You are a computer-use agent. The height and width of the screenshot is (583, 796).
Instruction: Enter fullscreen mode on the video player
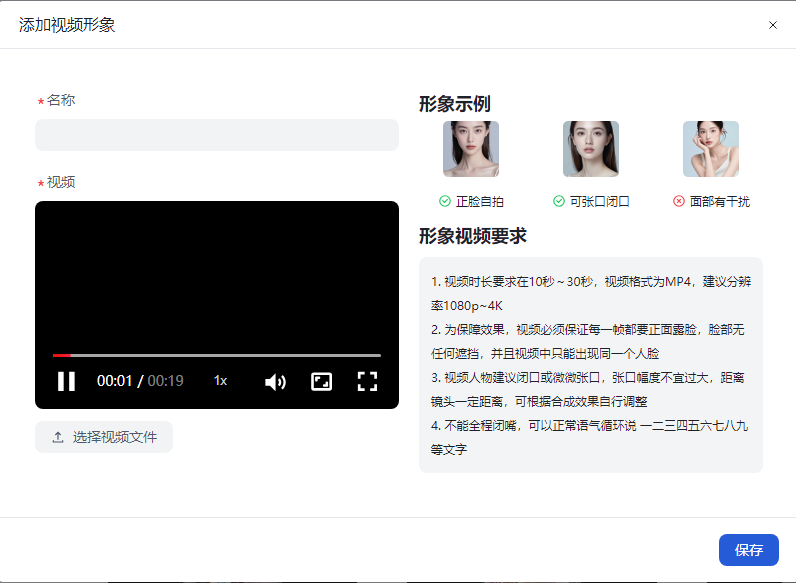point(367,381)
